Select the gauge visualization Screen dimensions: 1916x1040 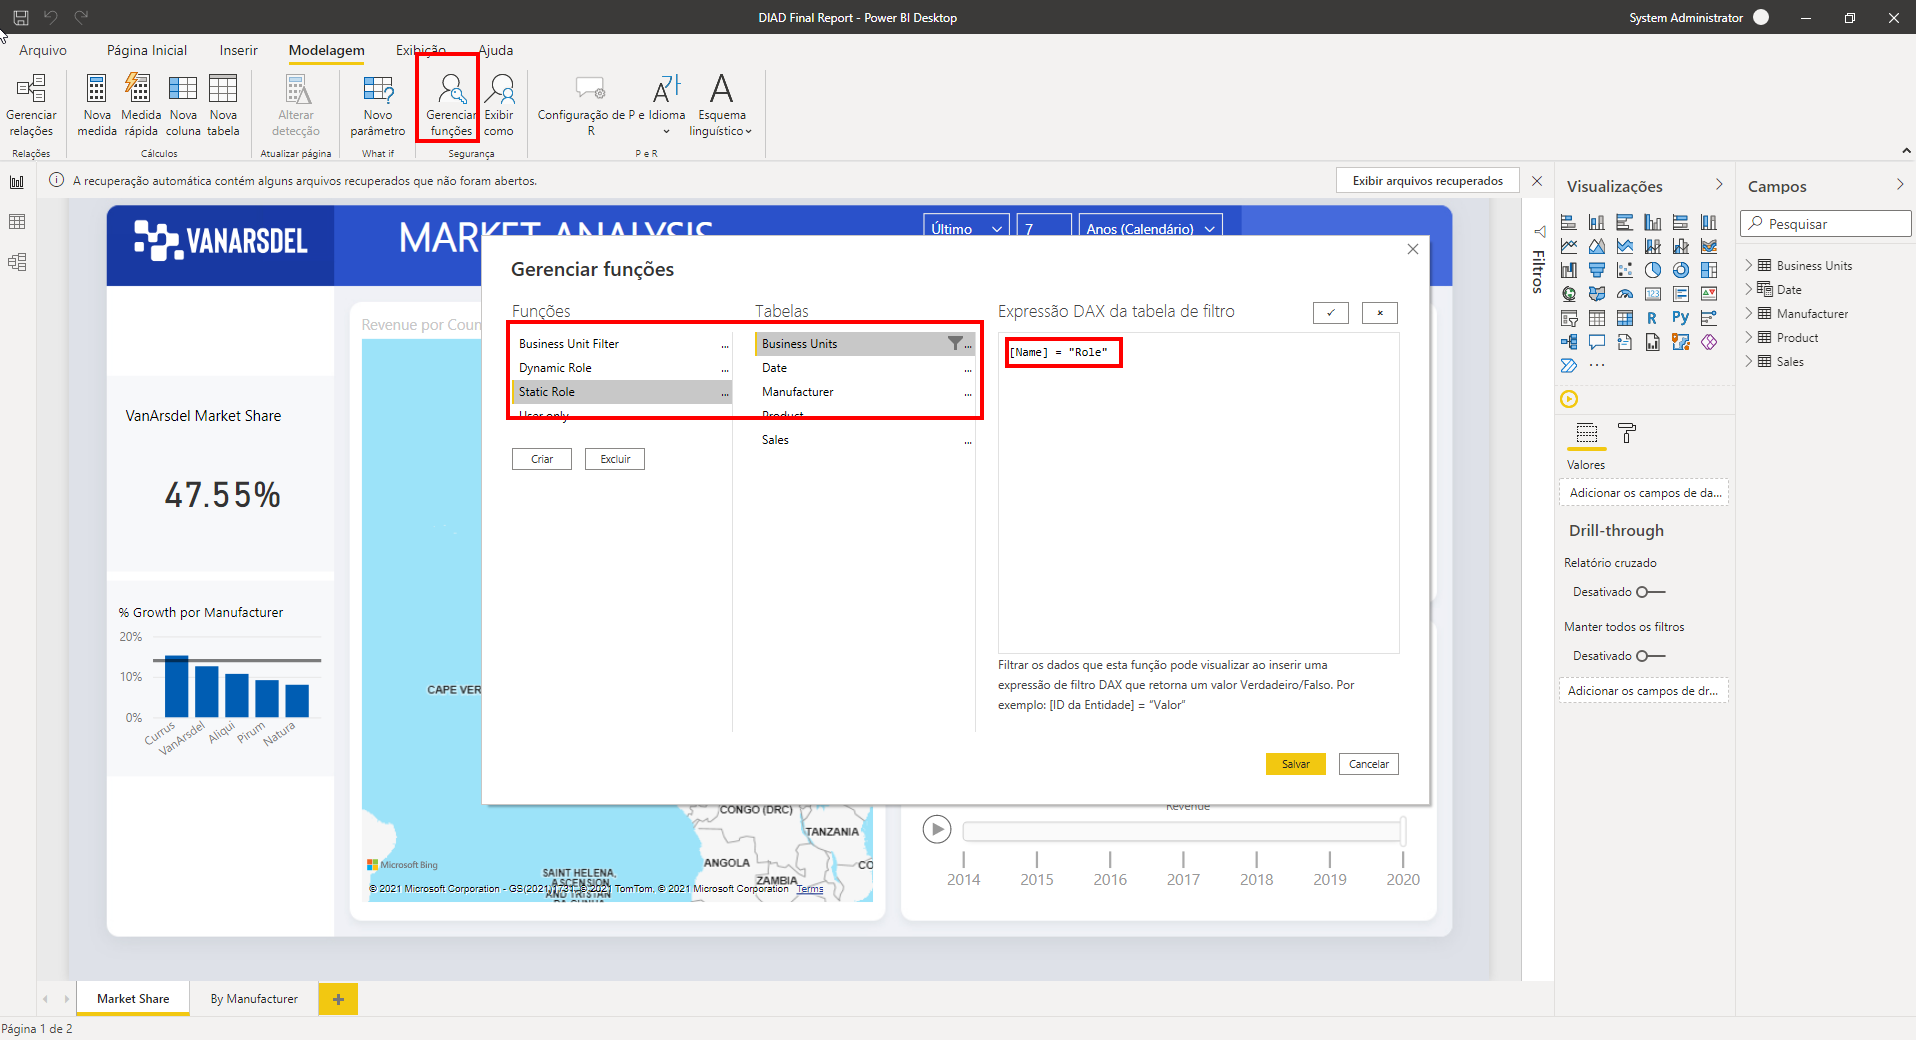pos(1625,294)
